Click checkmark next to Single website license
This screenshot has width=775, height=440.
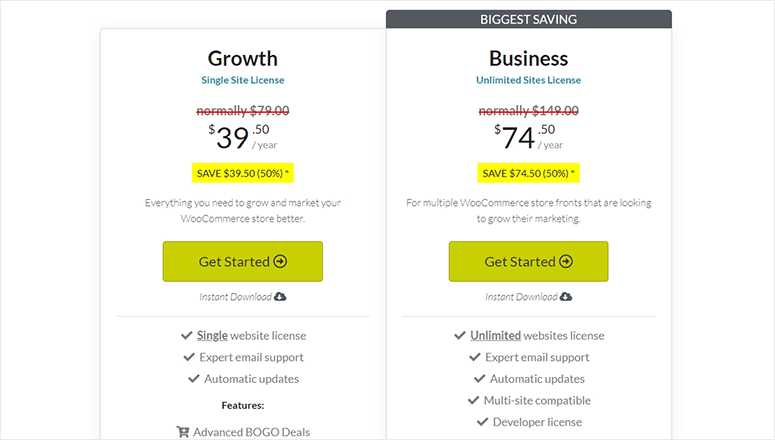(x=186, y=335)
